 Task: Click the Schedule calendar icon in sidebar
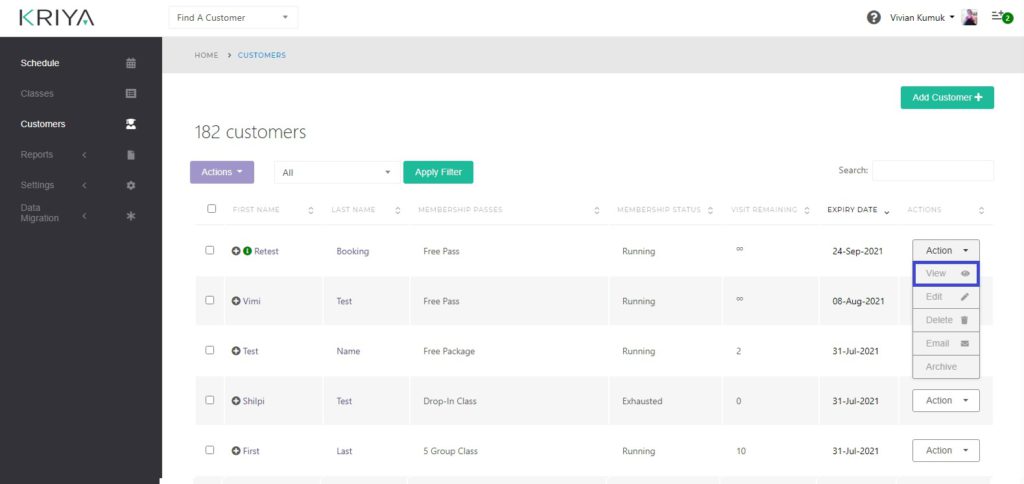(x=130, y=63)
